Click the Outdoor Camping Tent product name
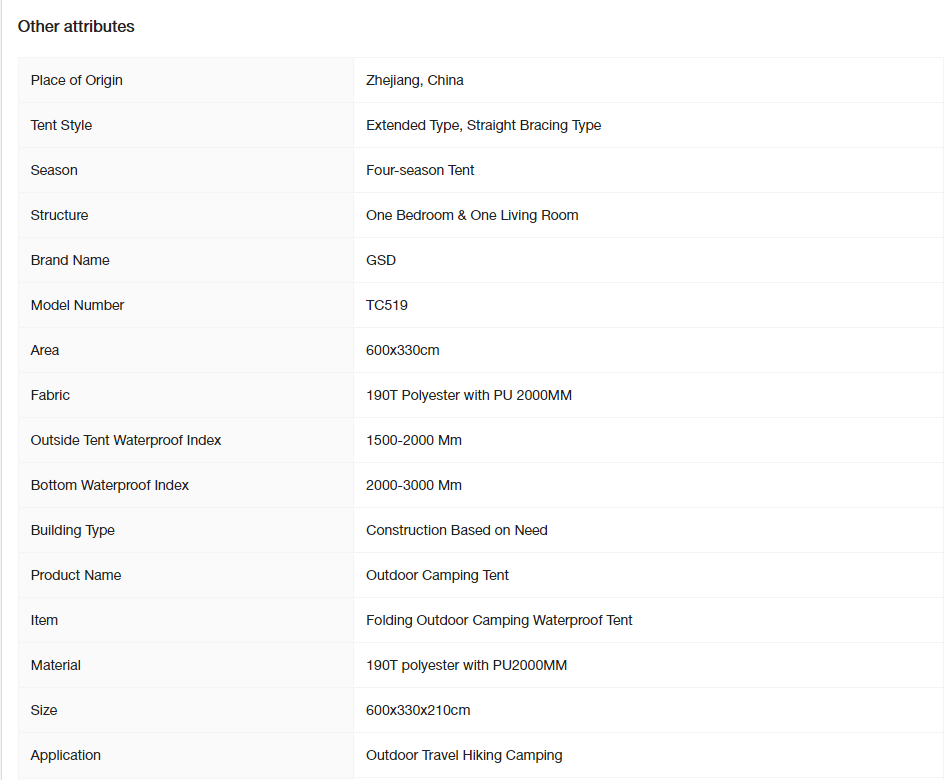This screenshot has width=949, height=780. 437,575
